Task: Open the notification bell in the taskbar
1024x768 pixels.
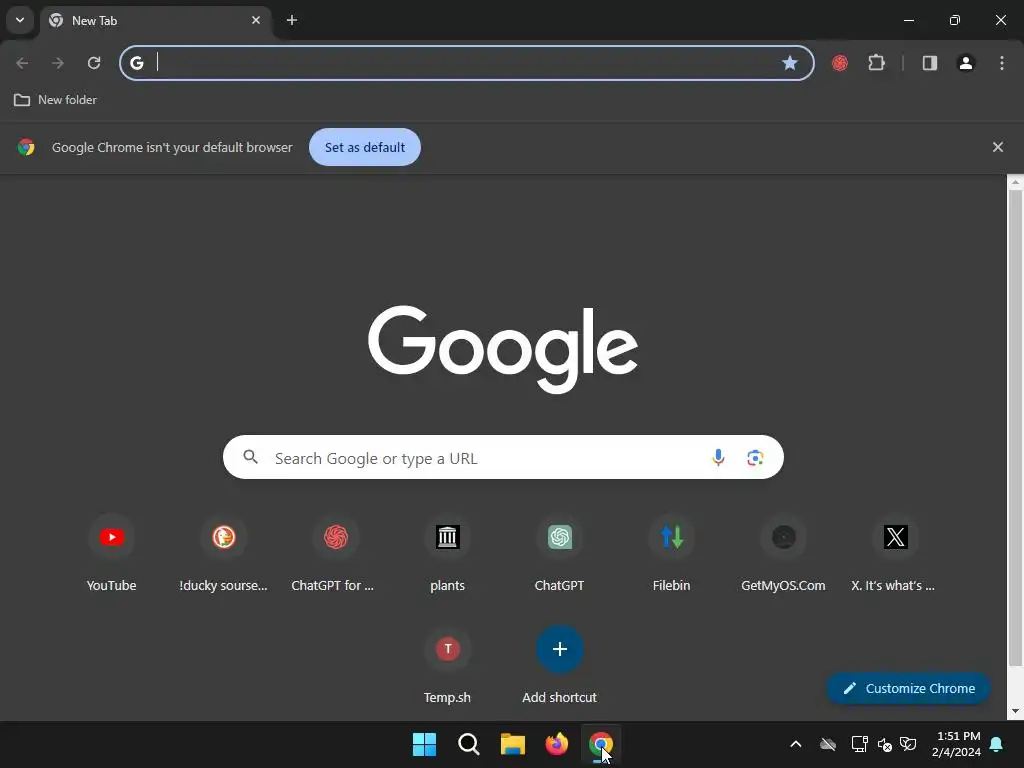Action: click(997, 744)
